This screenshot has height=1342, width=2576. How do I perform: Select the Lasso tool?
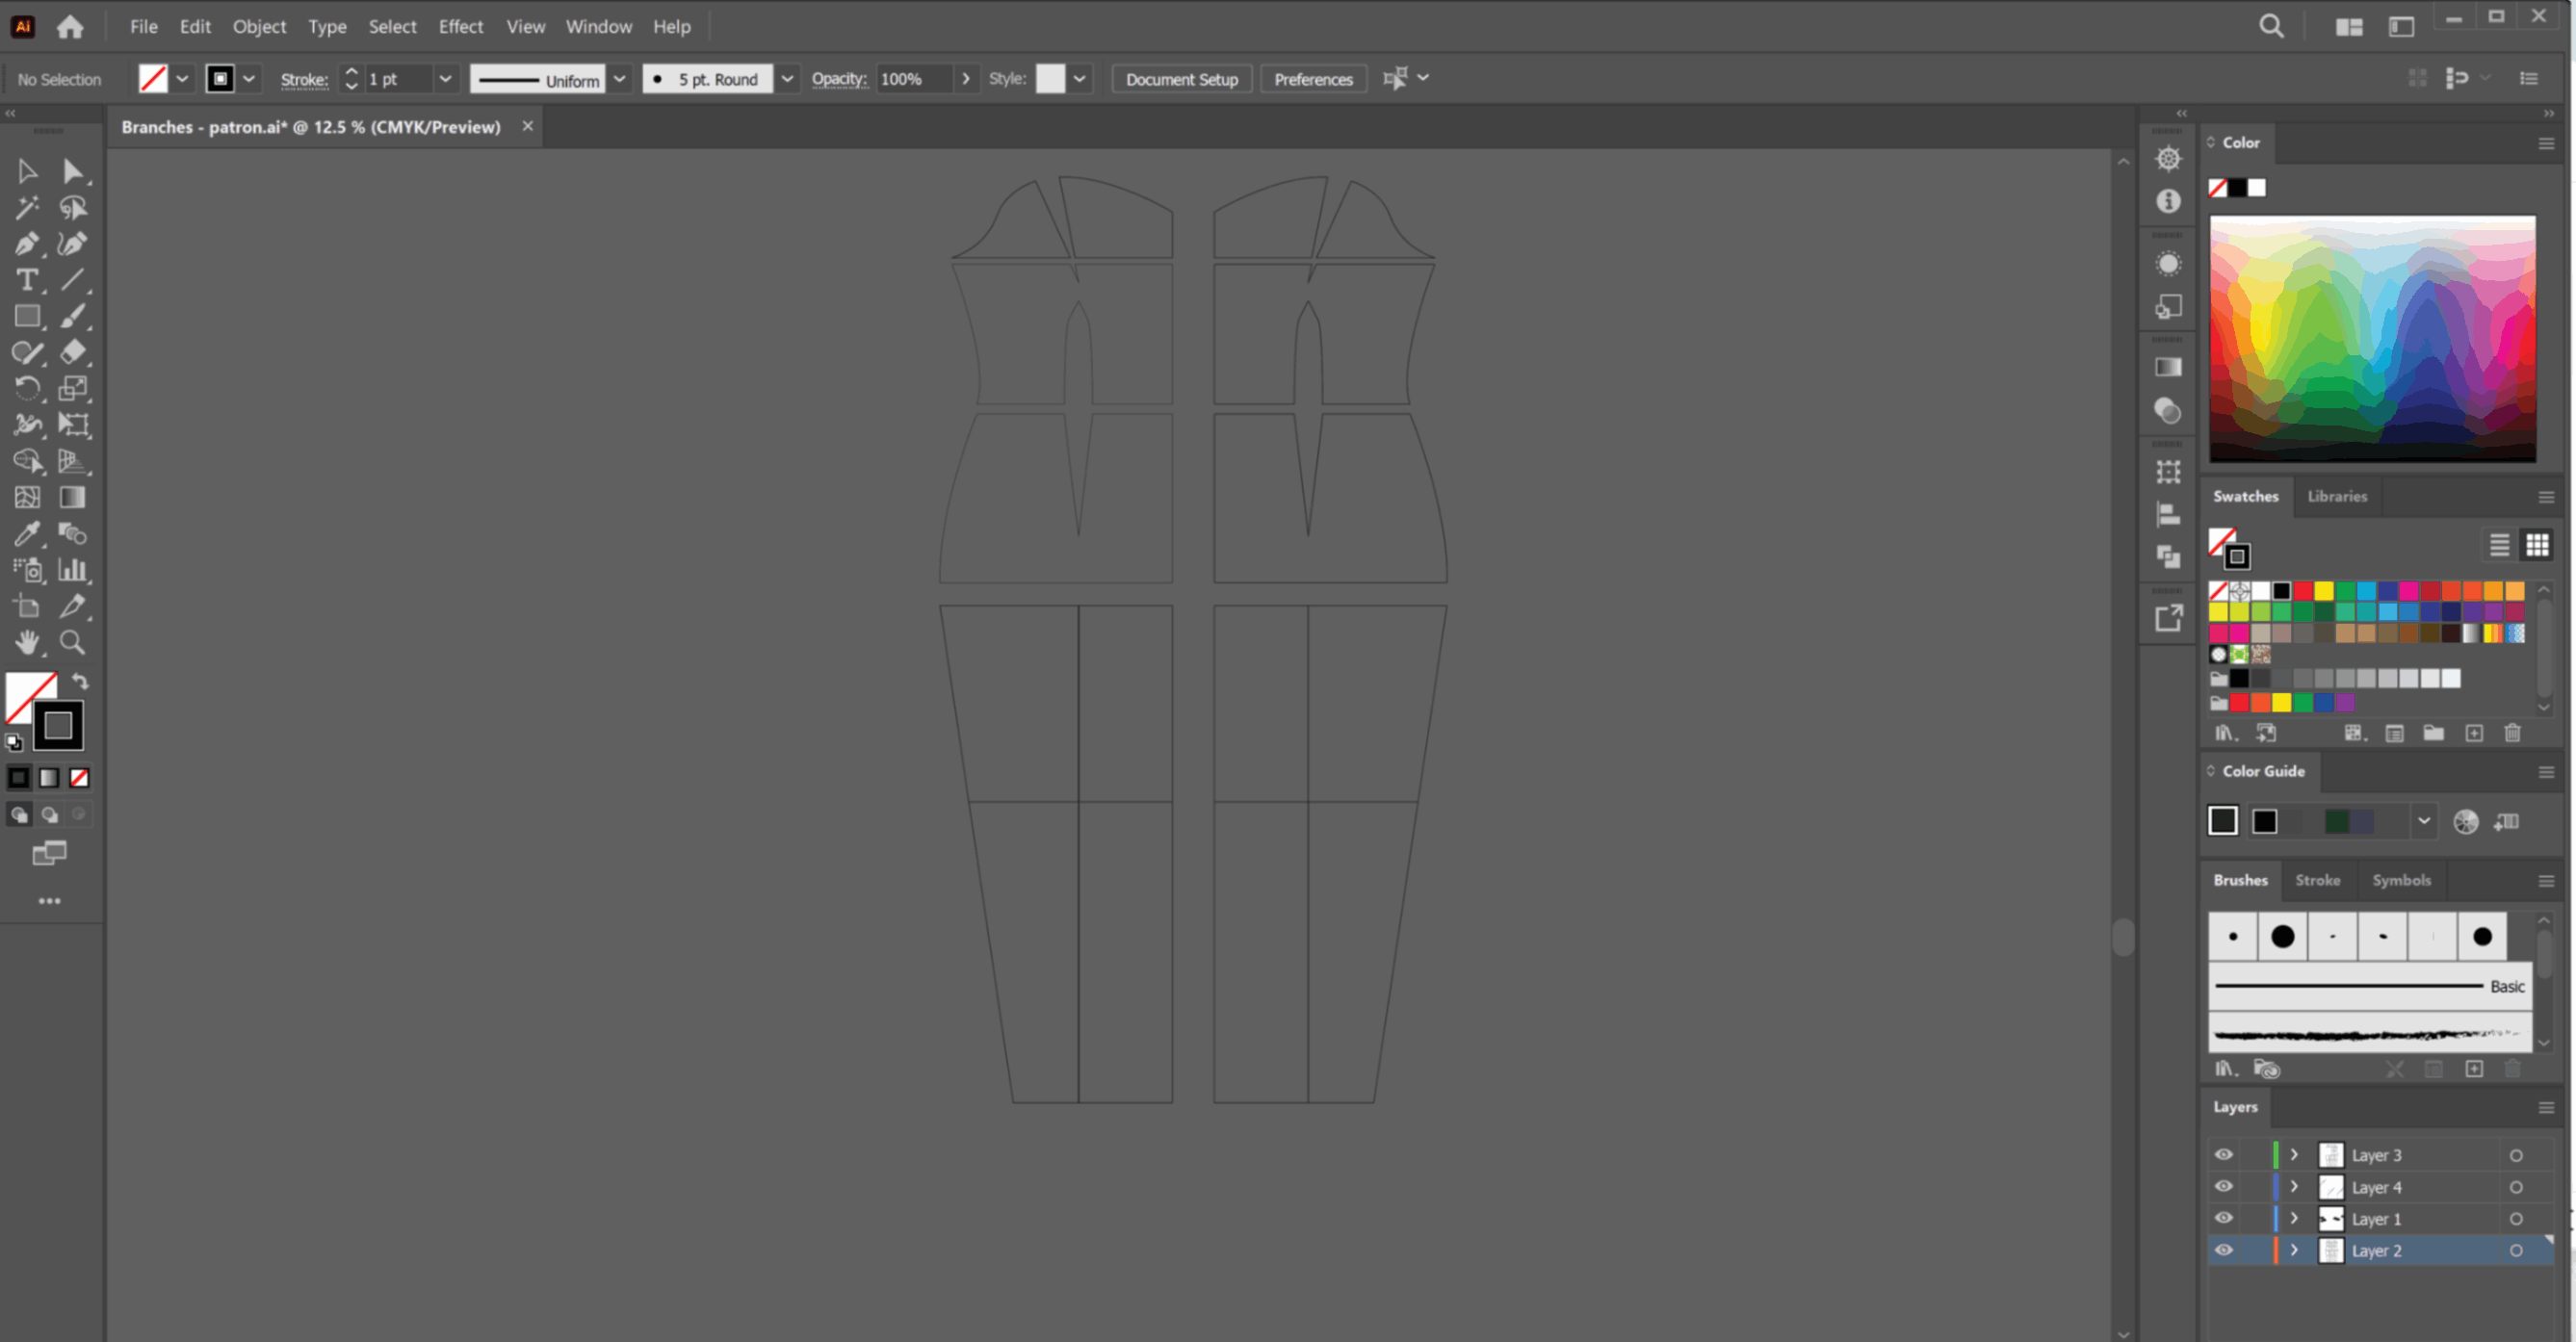[x=72, y=208]
